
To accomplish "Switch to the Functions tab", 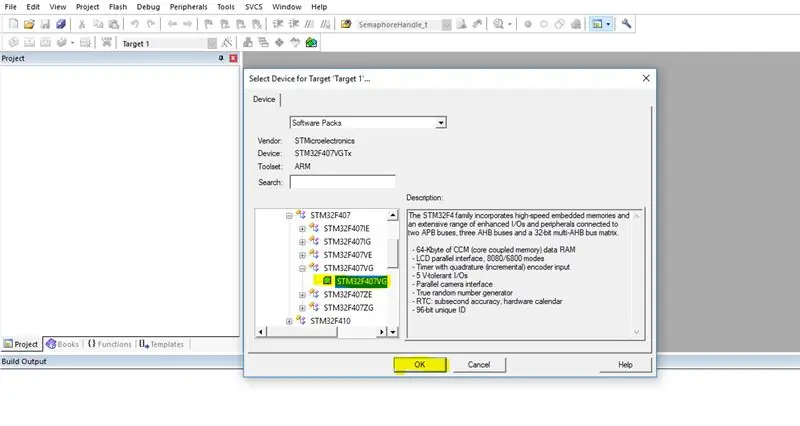I will pos(109,344).
